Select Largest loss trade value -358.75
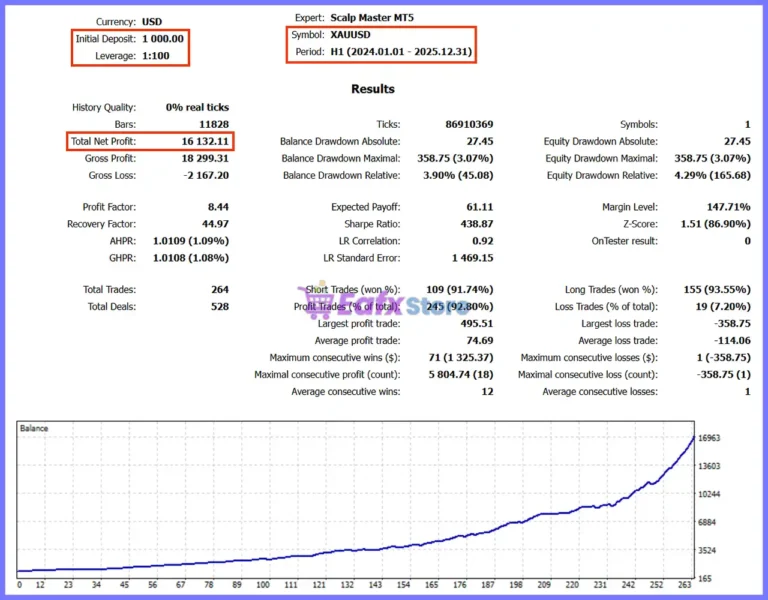This screenshot has width=768, height=600. (x=733, y=324)
